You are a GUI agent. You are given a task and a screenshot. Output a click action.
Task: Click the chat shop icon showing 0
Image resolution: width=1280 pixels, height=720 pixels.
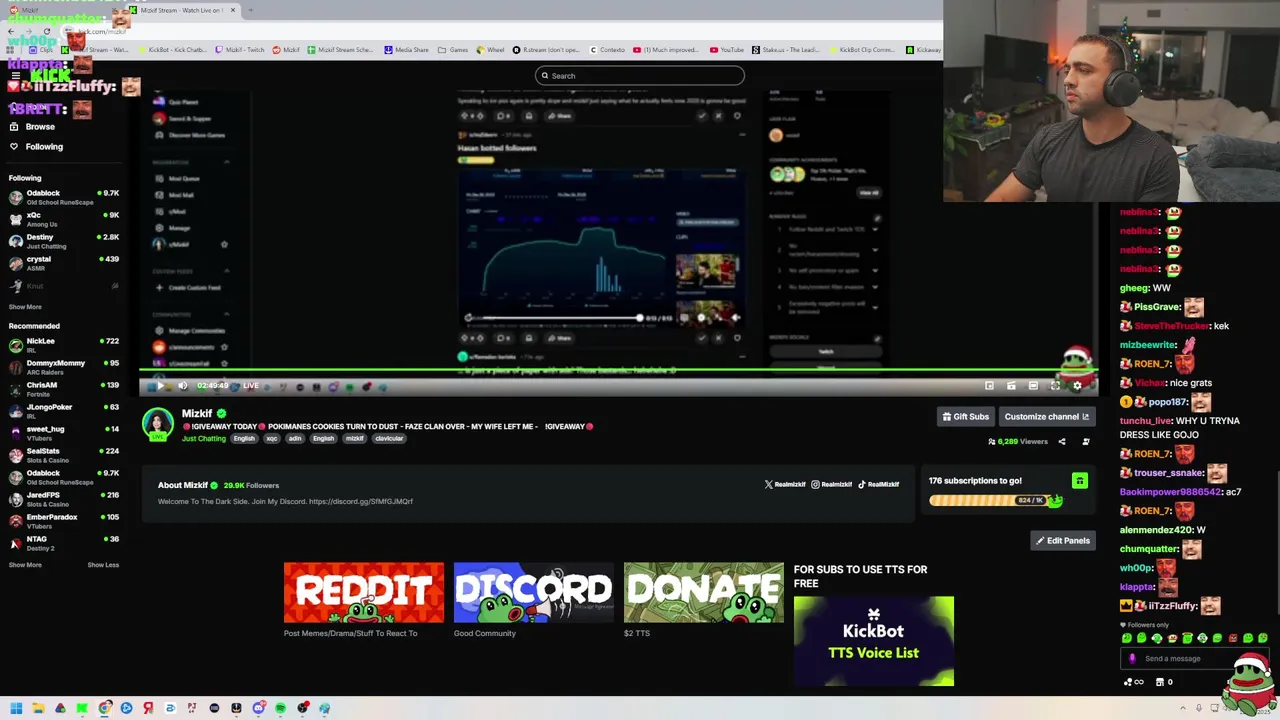coord(1164,682)
